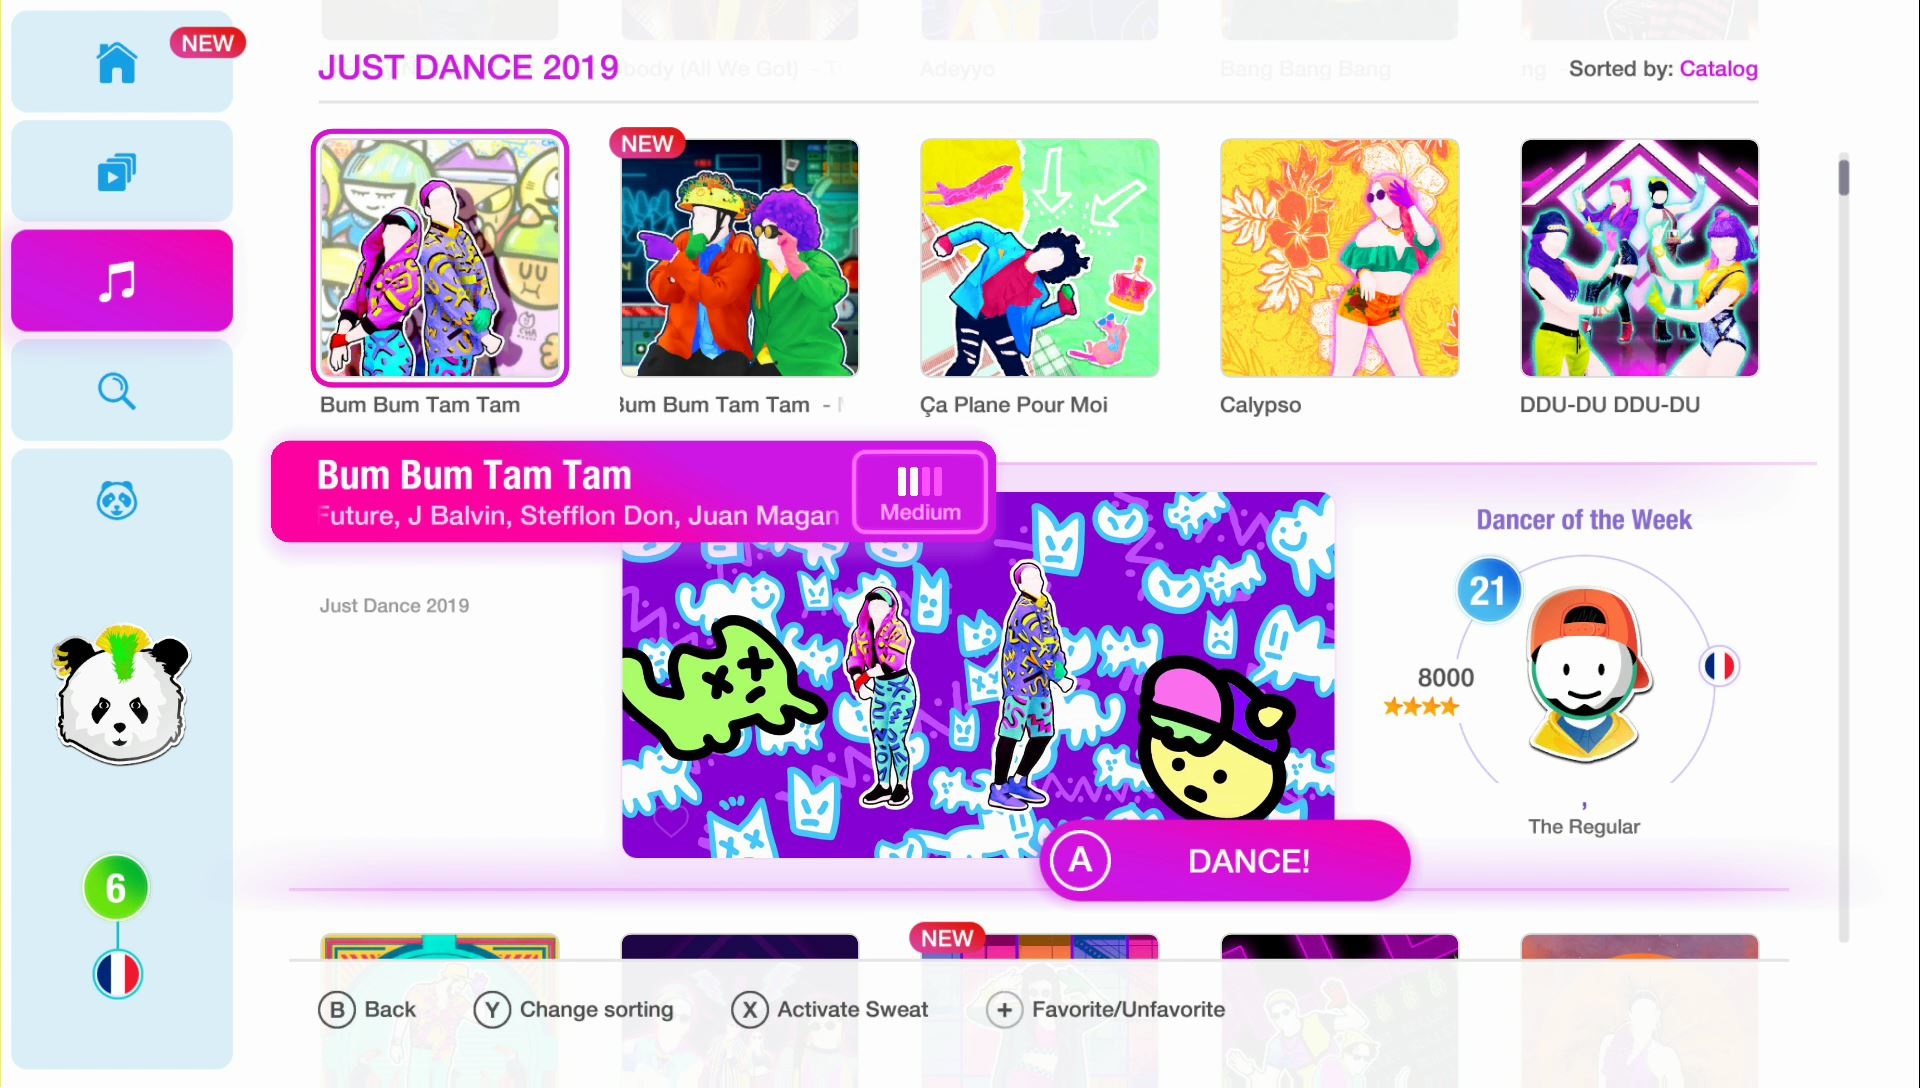
Task: Click the vertical scrollbar thumb on right
Action: point(1843,176)
